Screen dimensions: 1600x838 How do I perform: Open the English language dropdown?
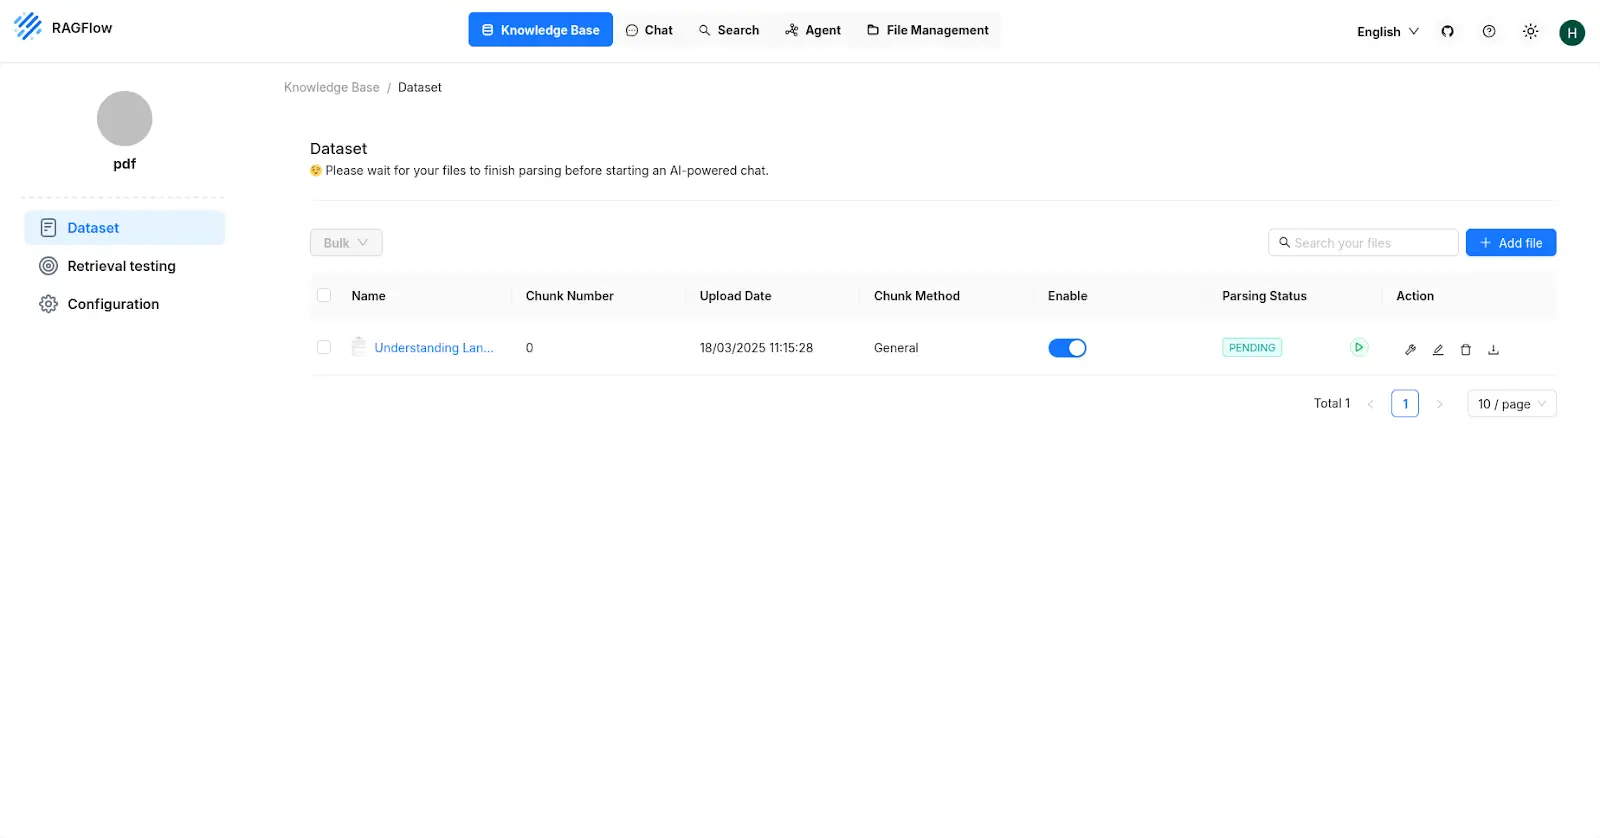coord(1388,32)
